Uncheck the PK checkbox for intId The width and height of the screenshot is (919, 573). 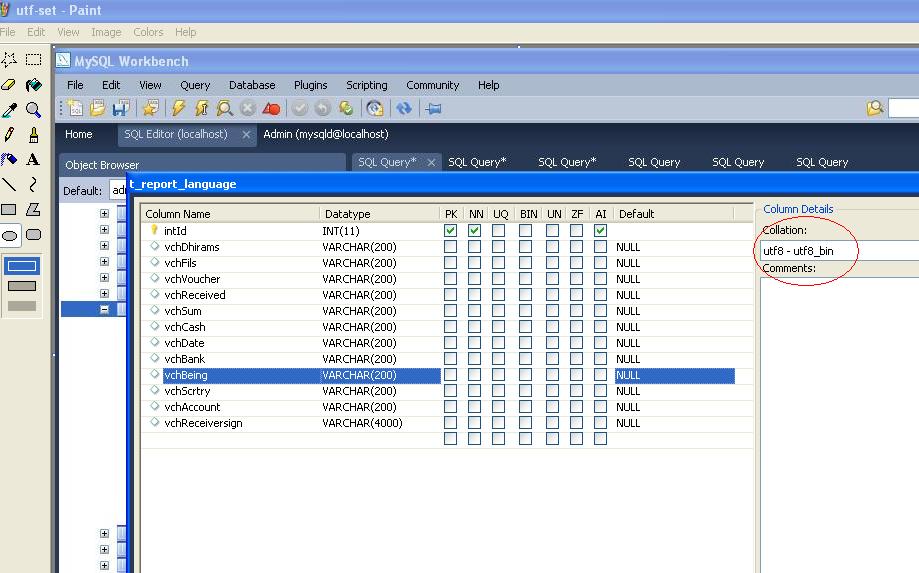(x=450, y=231)
